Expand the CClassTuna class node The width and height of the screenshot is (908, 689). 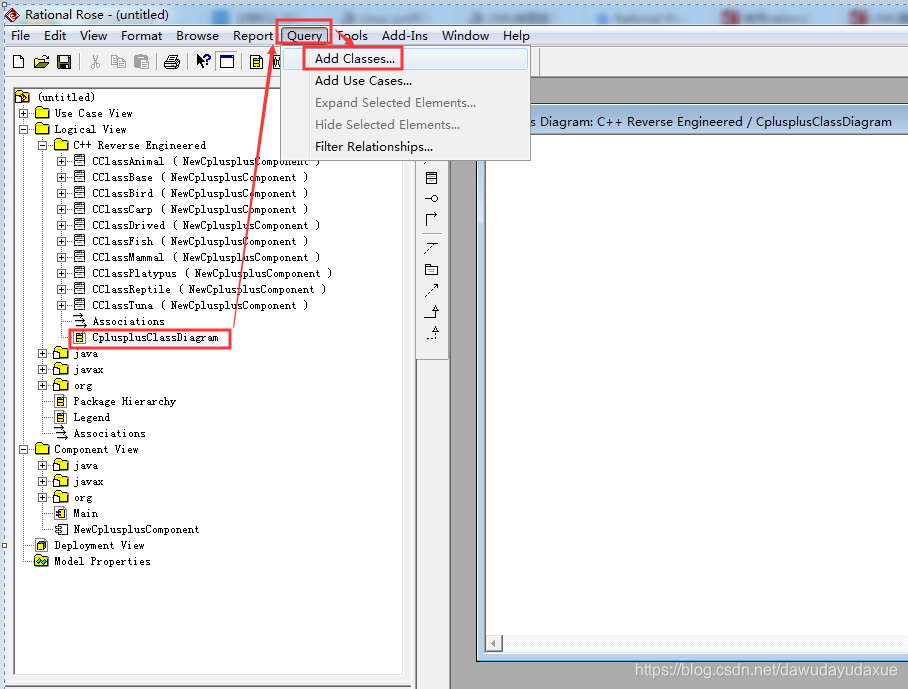(x=61, y=305)
